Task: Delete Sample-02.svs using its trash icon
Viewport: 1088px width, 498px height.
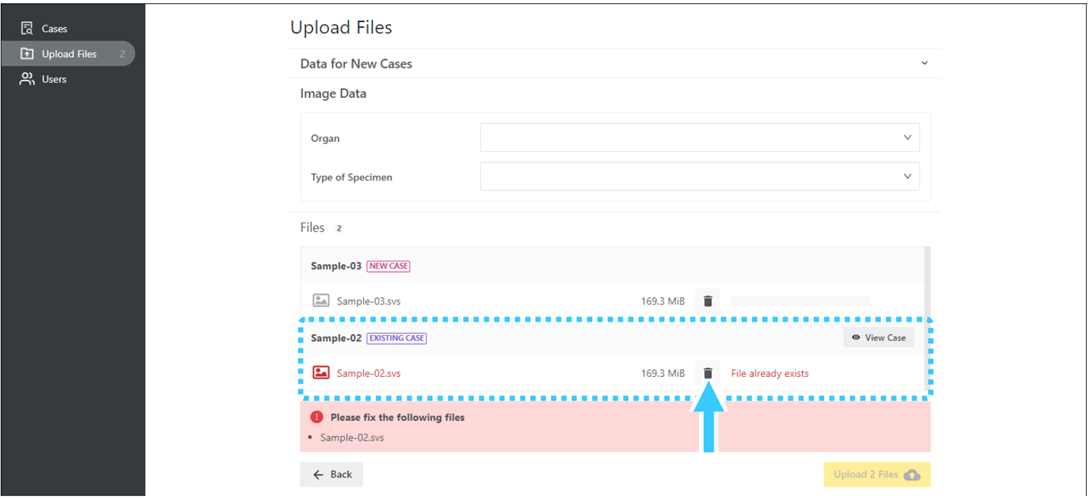Action: 708,373
